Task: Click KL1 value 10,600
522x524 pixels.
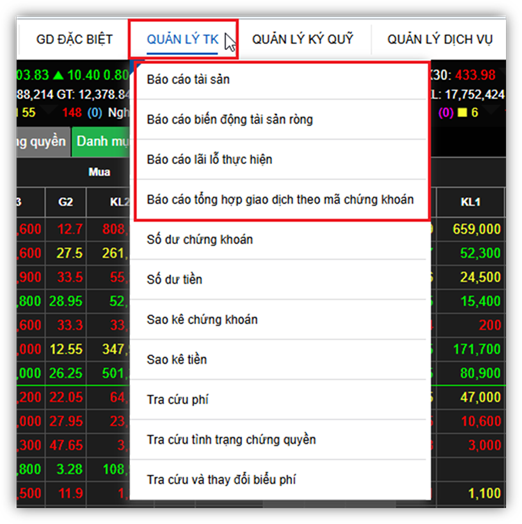Action: coord(481,421)
